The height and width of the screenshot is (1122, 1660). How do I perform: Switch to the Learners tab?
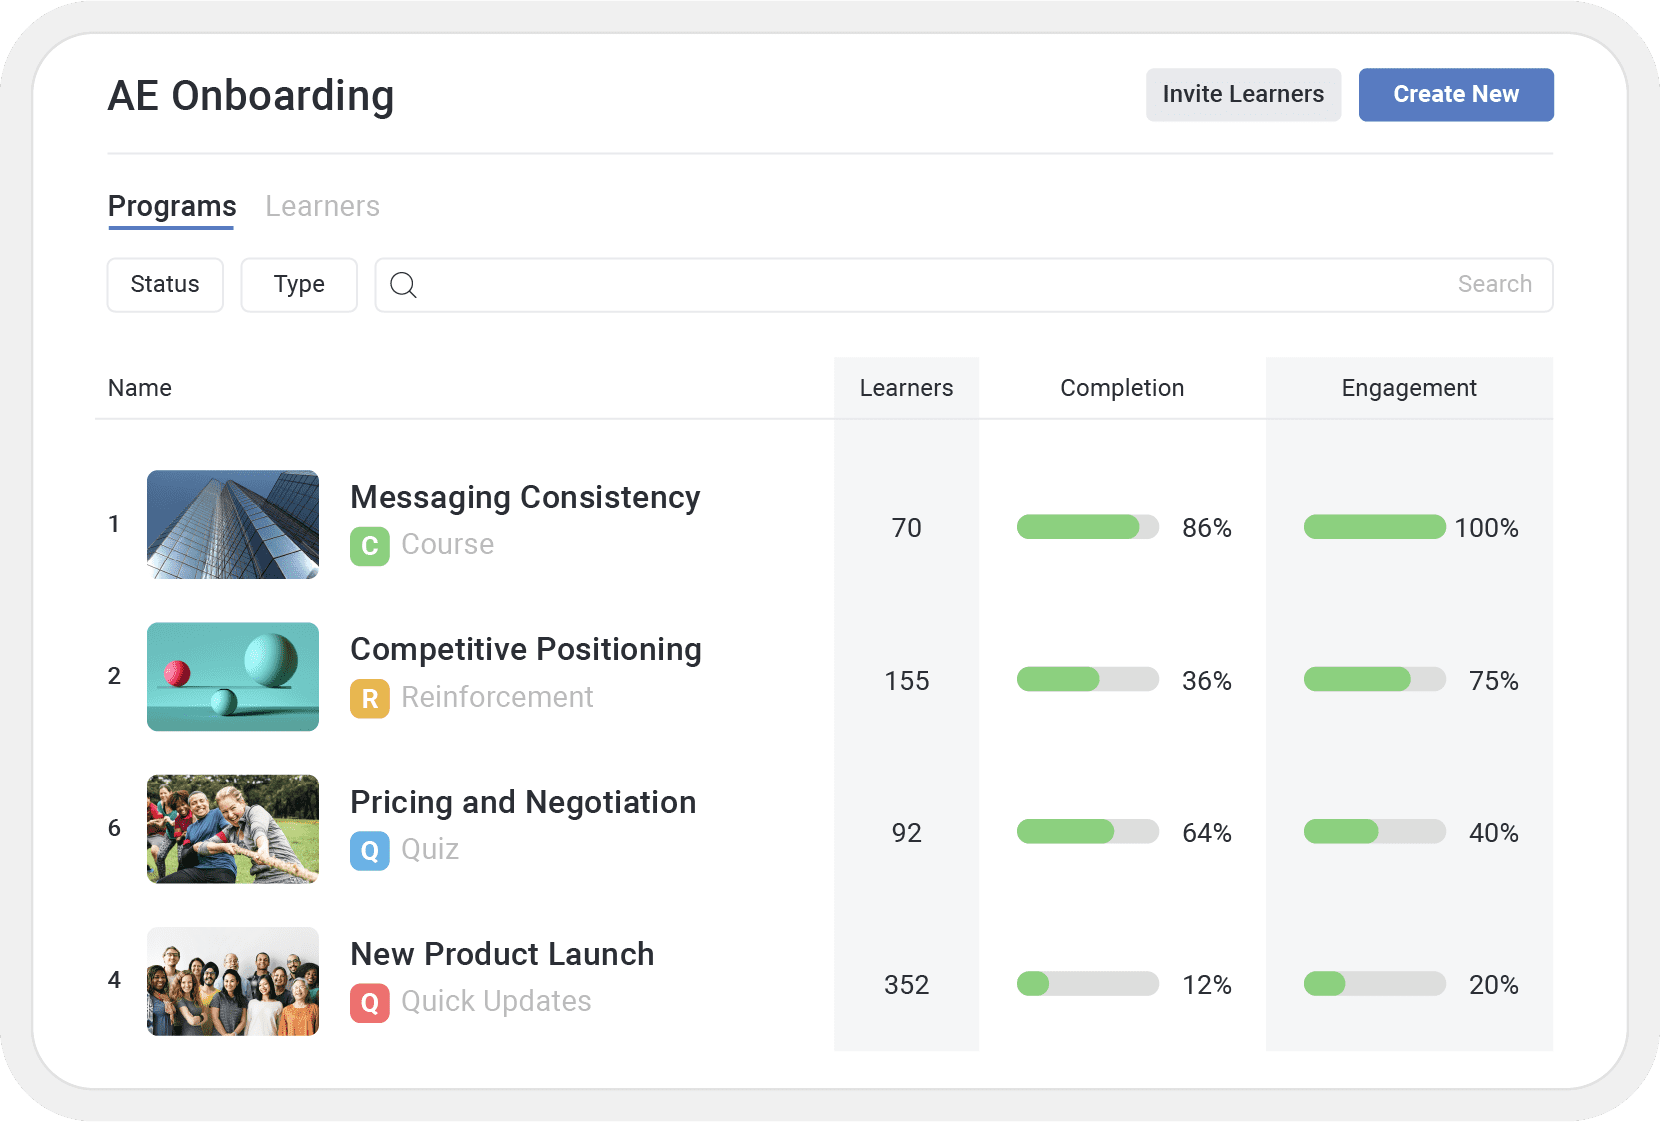tap(322, 206)
